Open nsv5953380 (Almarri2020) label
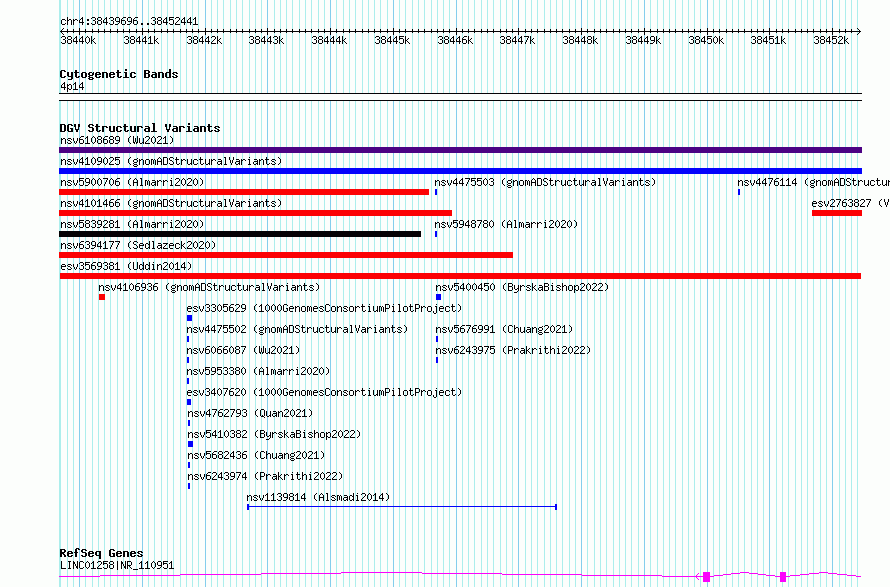The width and height of the screenshot is (890, 587). 258,371
